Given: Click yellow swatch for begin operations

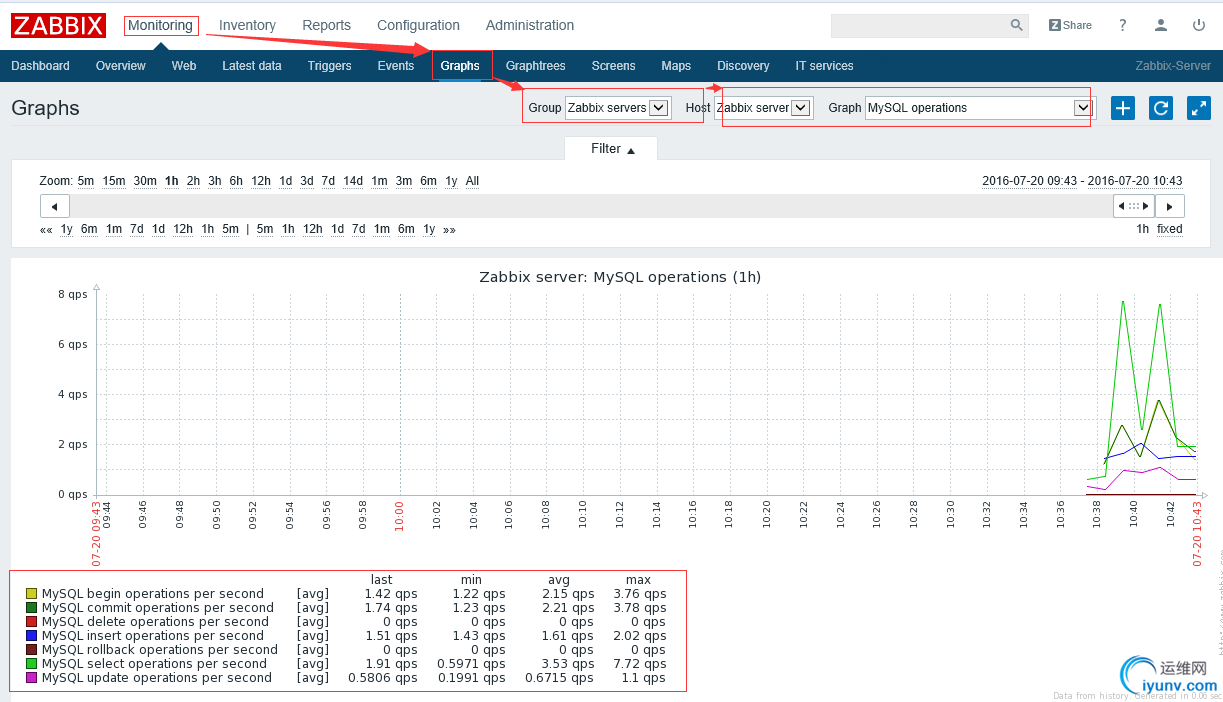Looking at the screenshot, I should point(31,594).
